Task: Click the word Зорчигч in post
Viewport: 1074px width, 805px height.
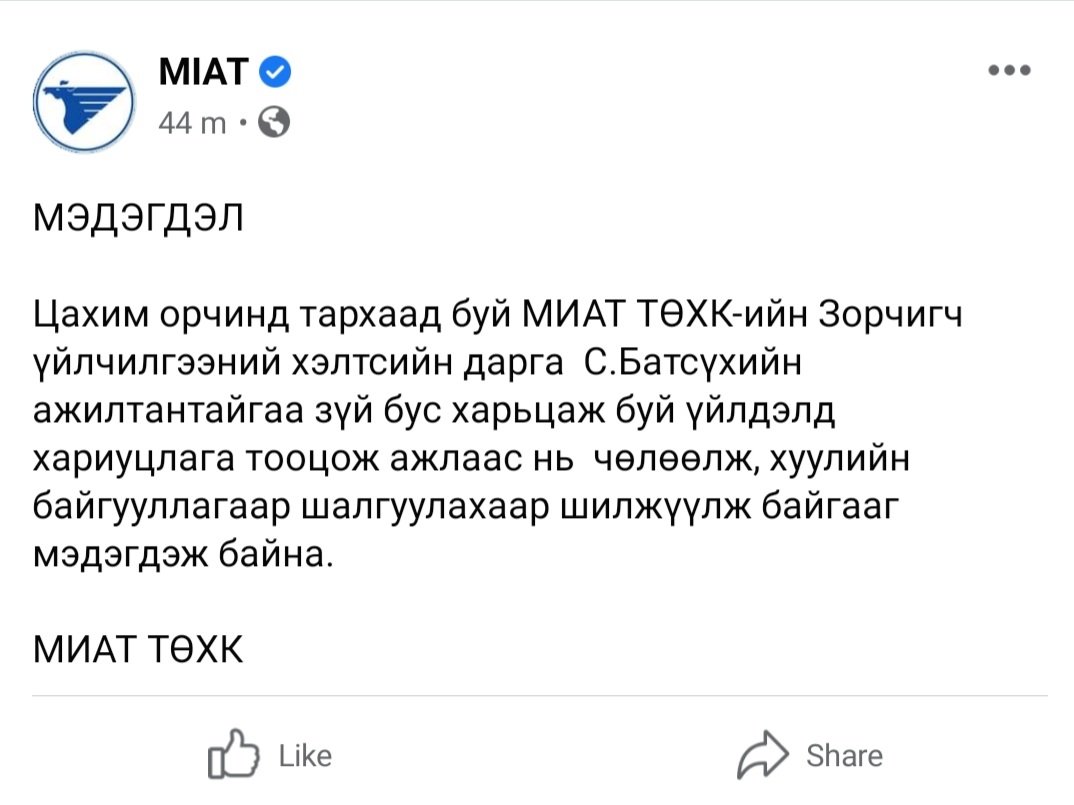Action: pos(890,316)
